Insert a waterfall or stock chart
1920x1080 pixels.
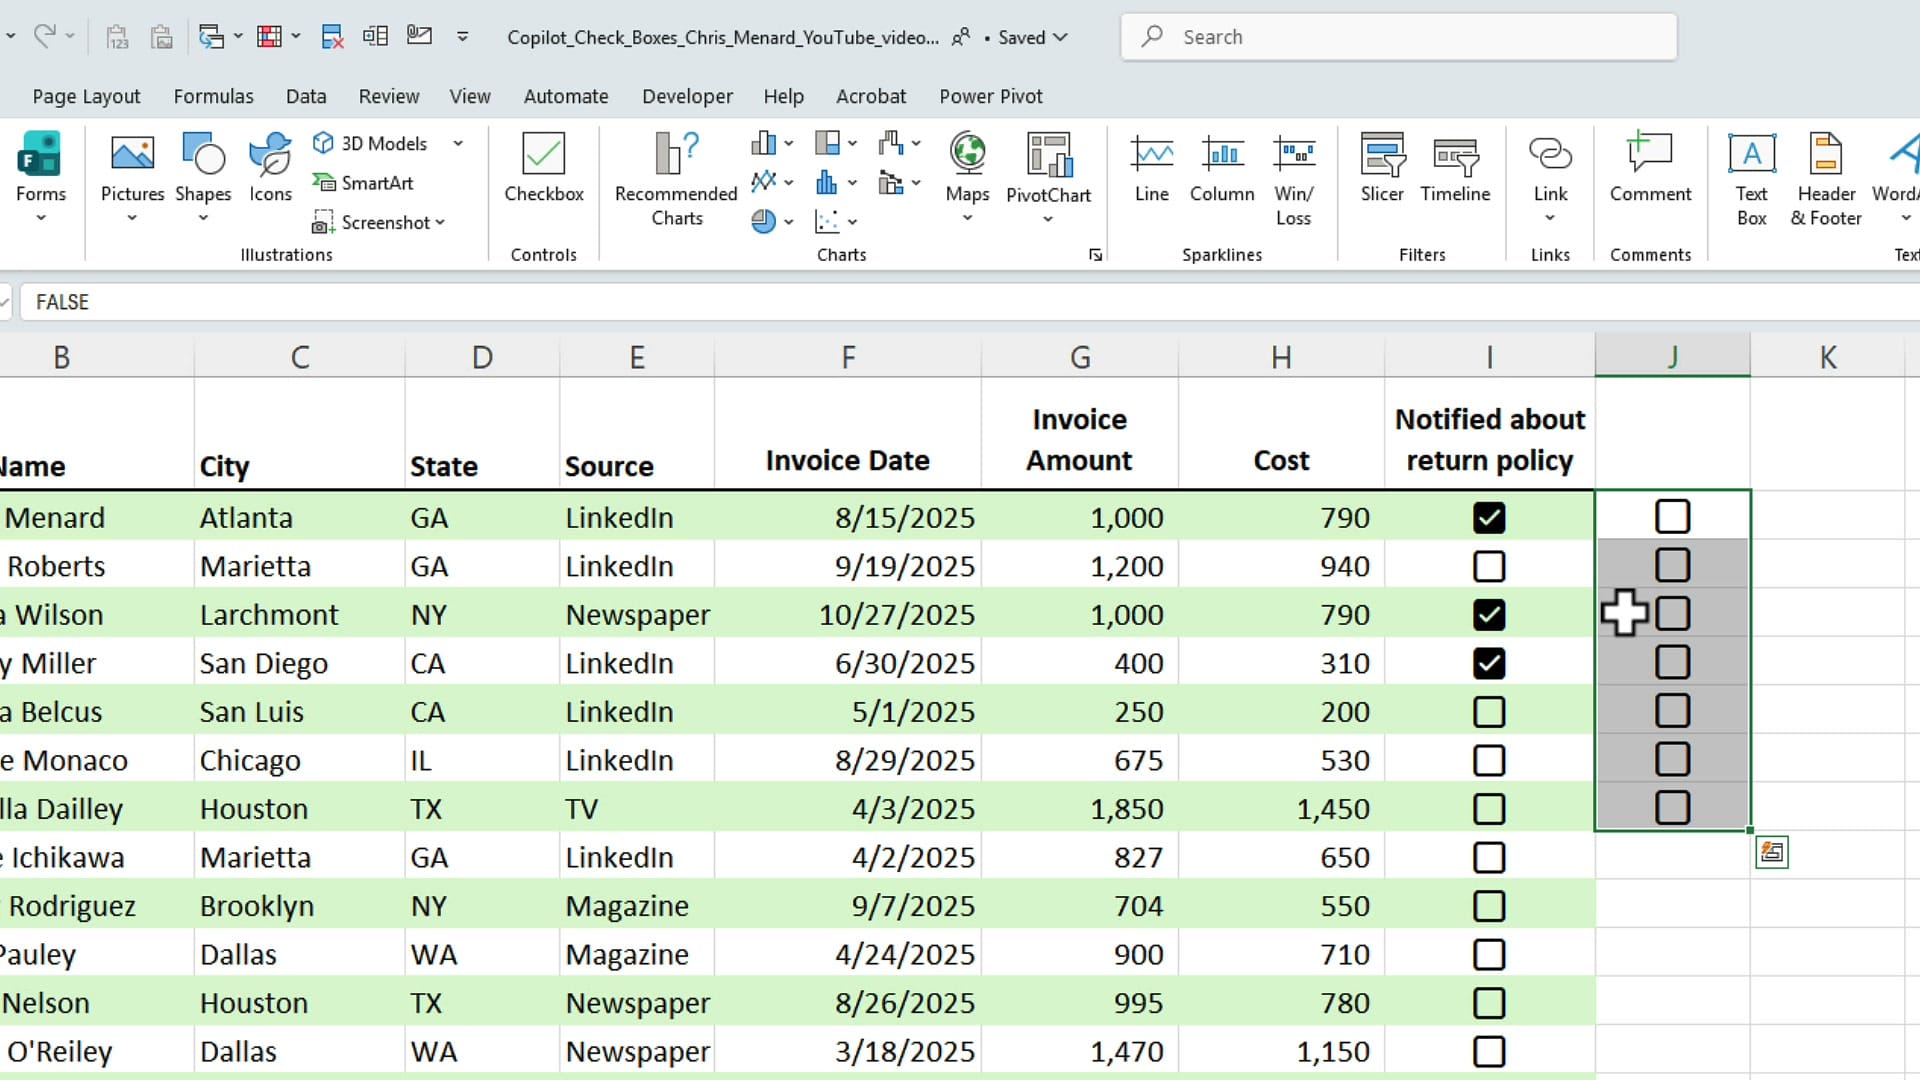[891, 143]
